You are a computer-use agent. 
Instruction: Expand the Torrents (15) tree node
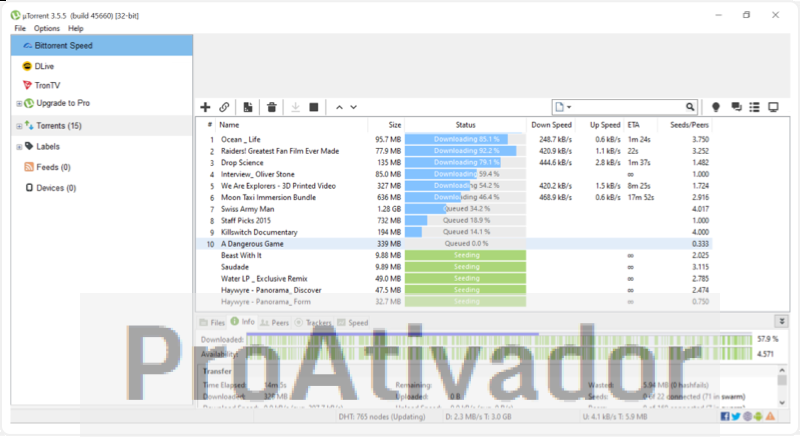pos(19,126)
